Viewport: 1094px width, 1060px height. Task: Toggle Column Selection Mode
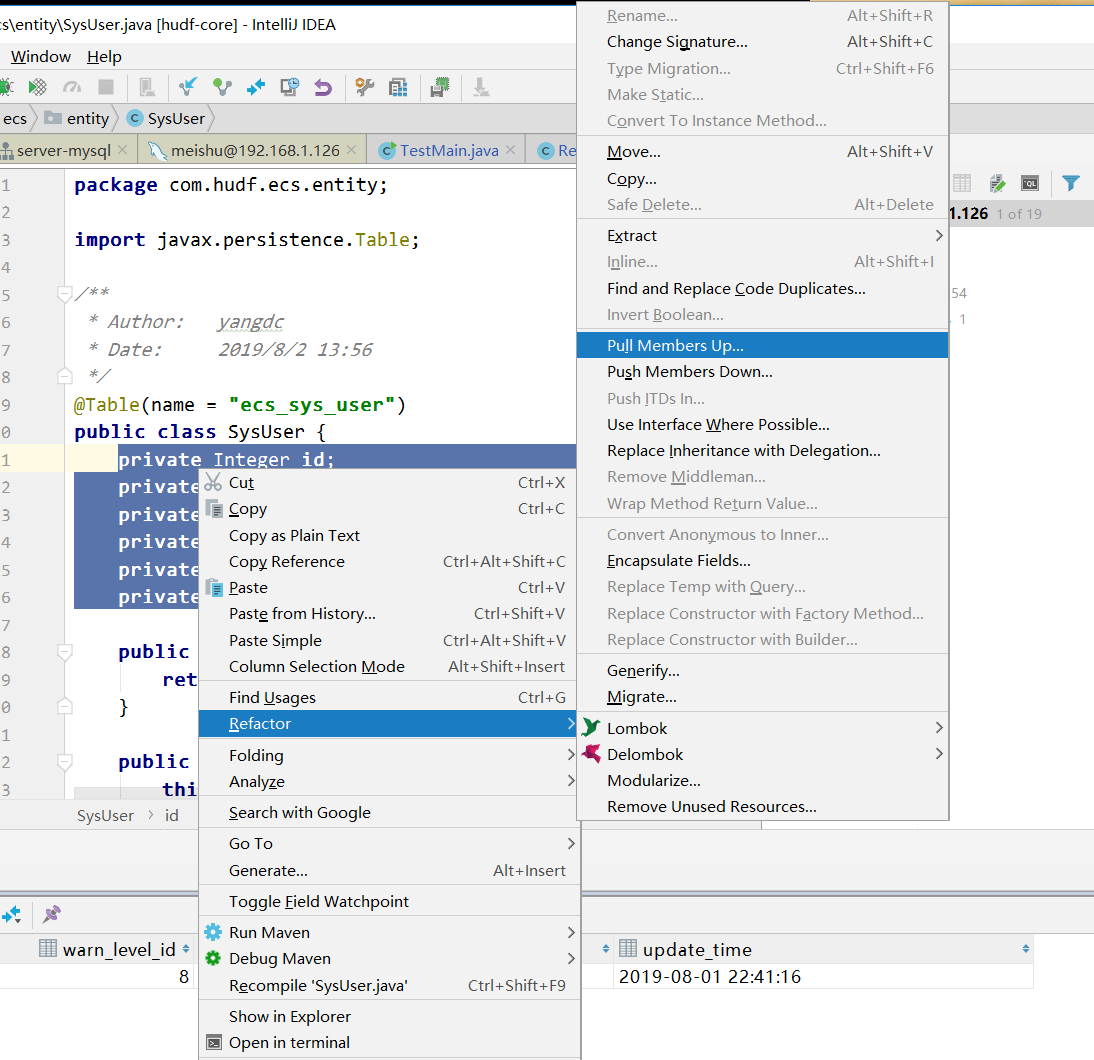coord(317,666)
